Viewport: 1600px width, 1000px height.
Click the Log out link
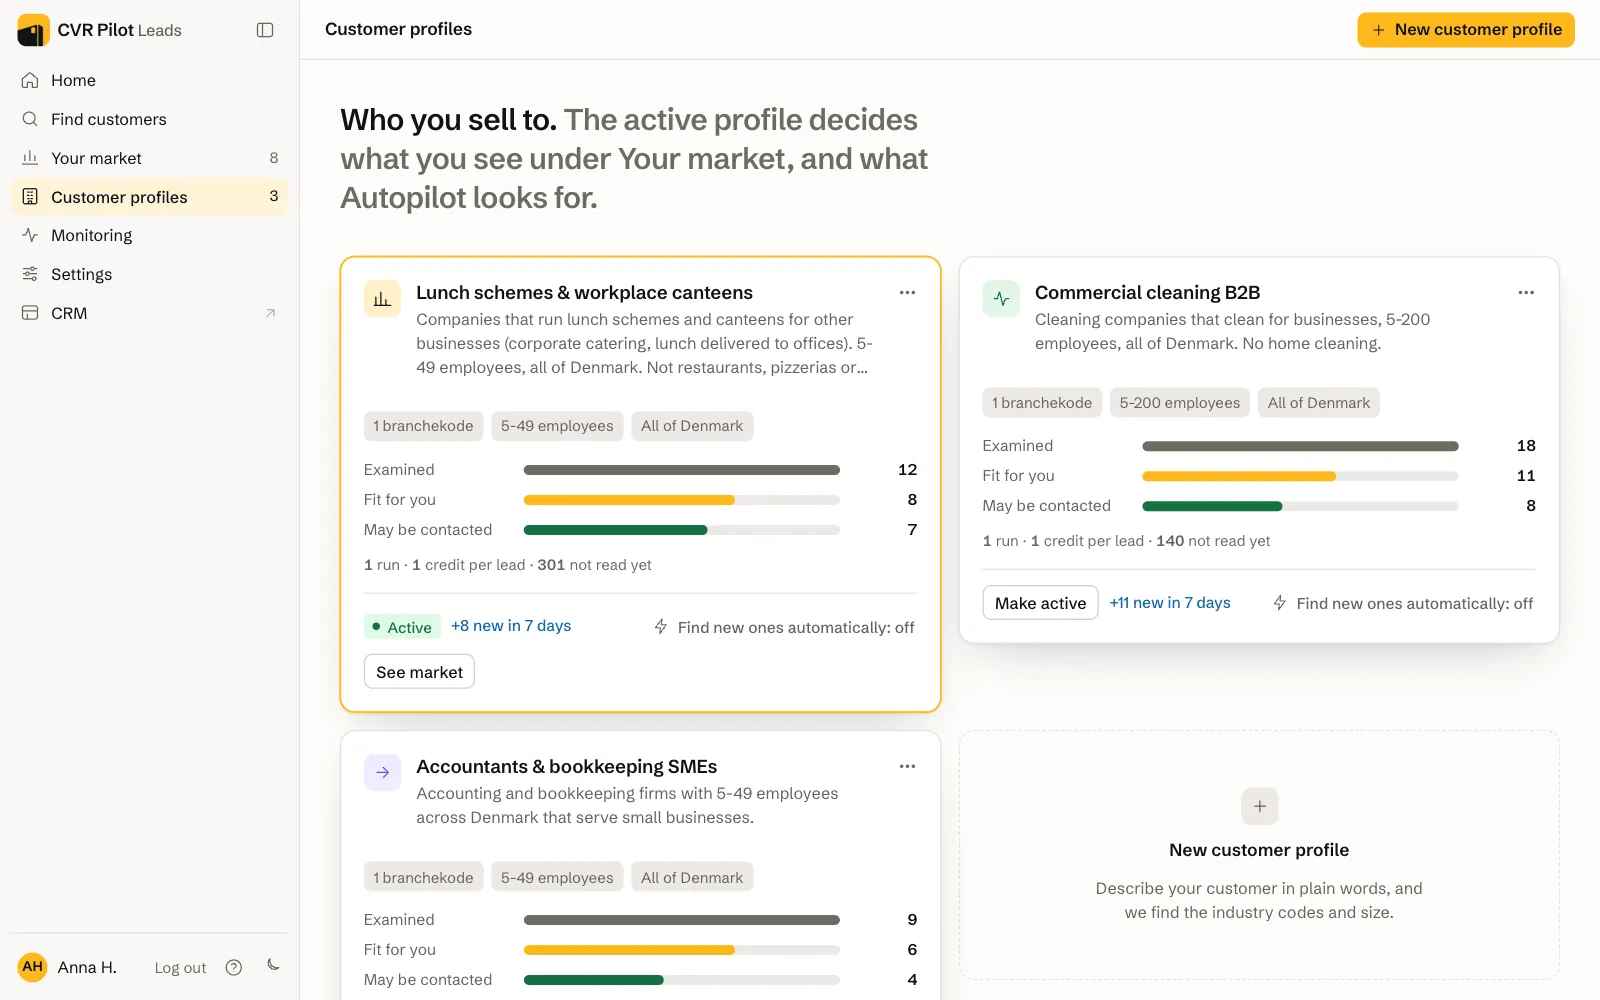180,968
